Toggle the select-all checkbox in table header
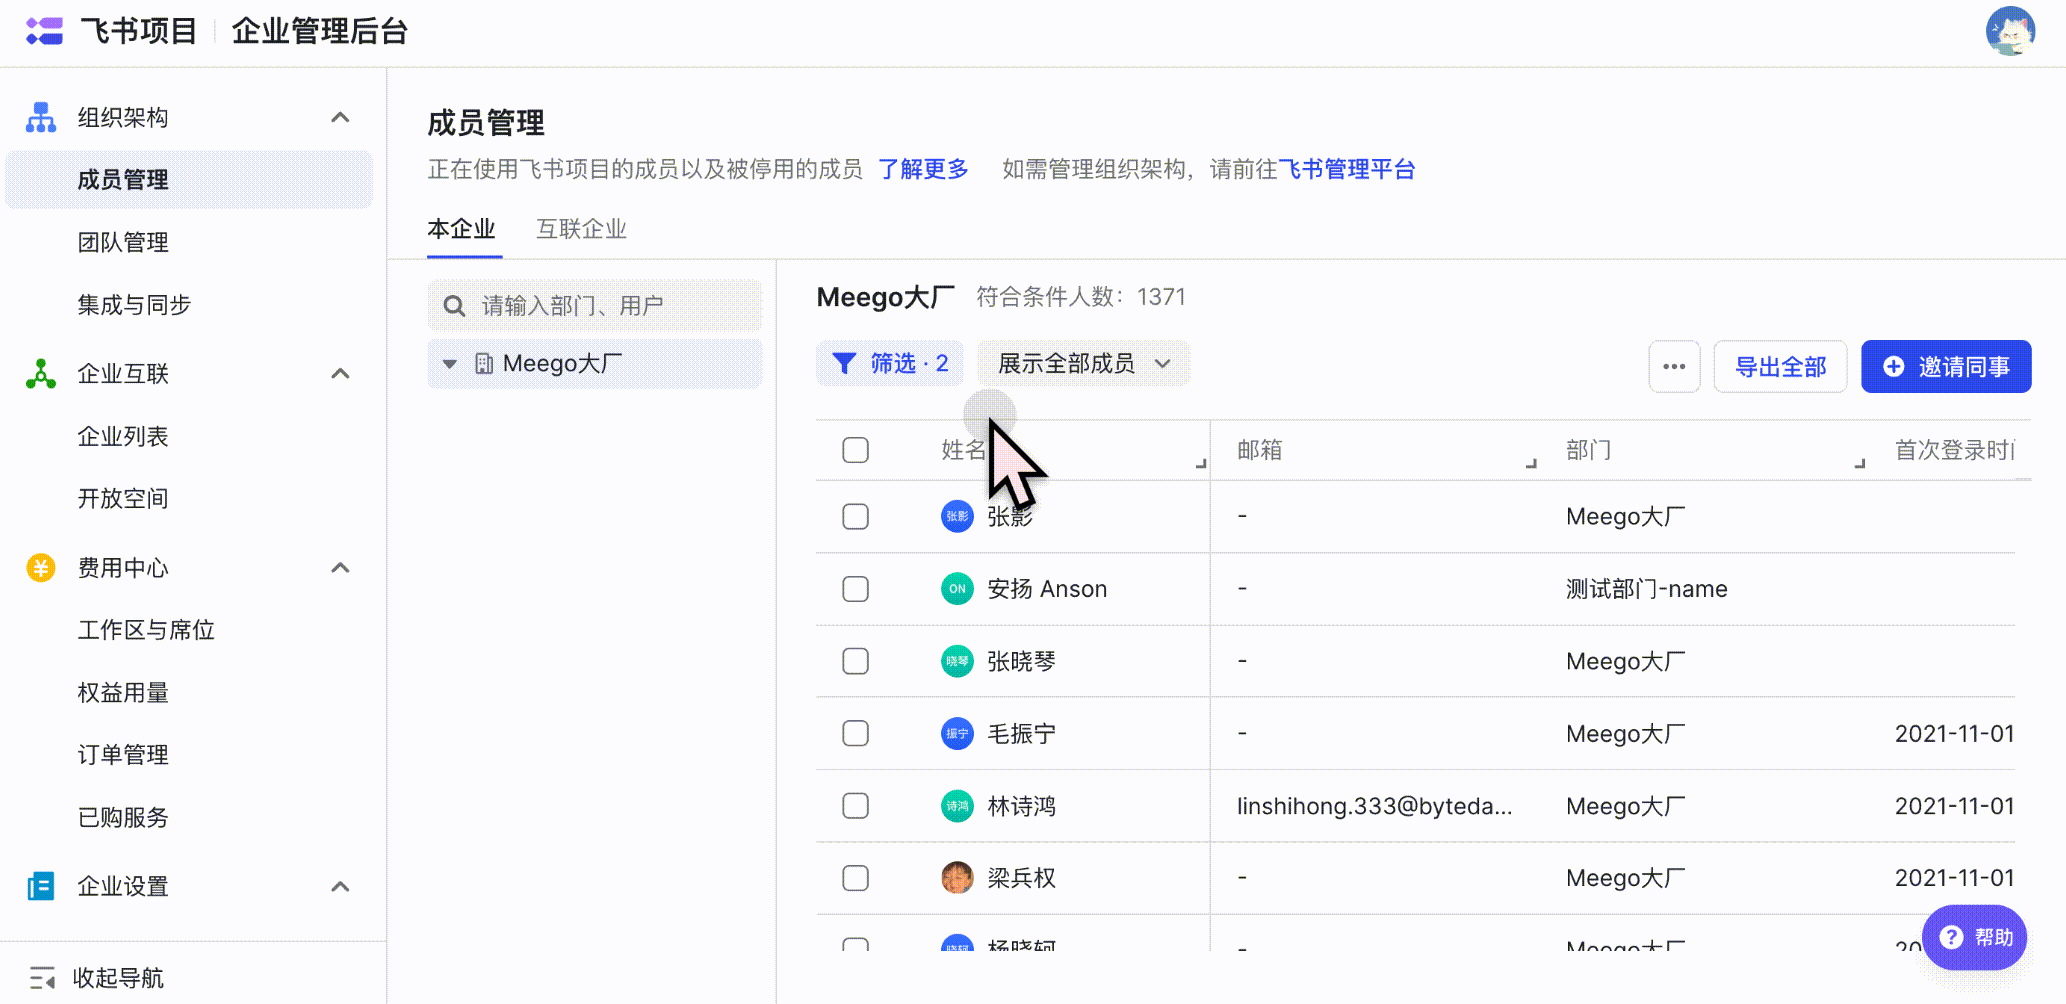The image size is (2066, 1004). tap(855, 450)
